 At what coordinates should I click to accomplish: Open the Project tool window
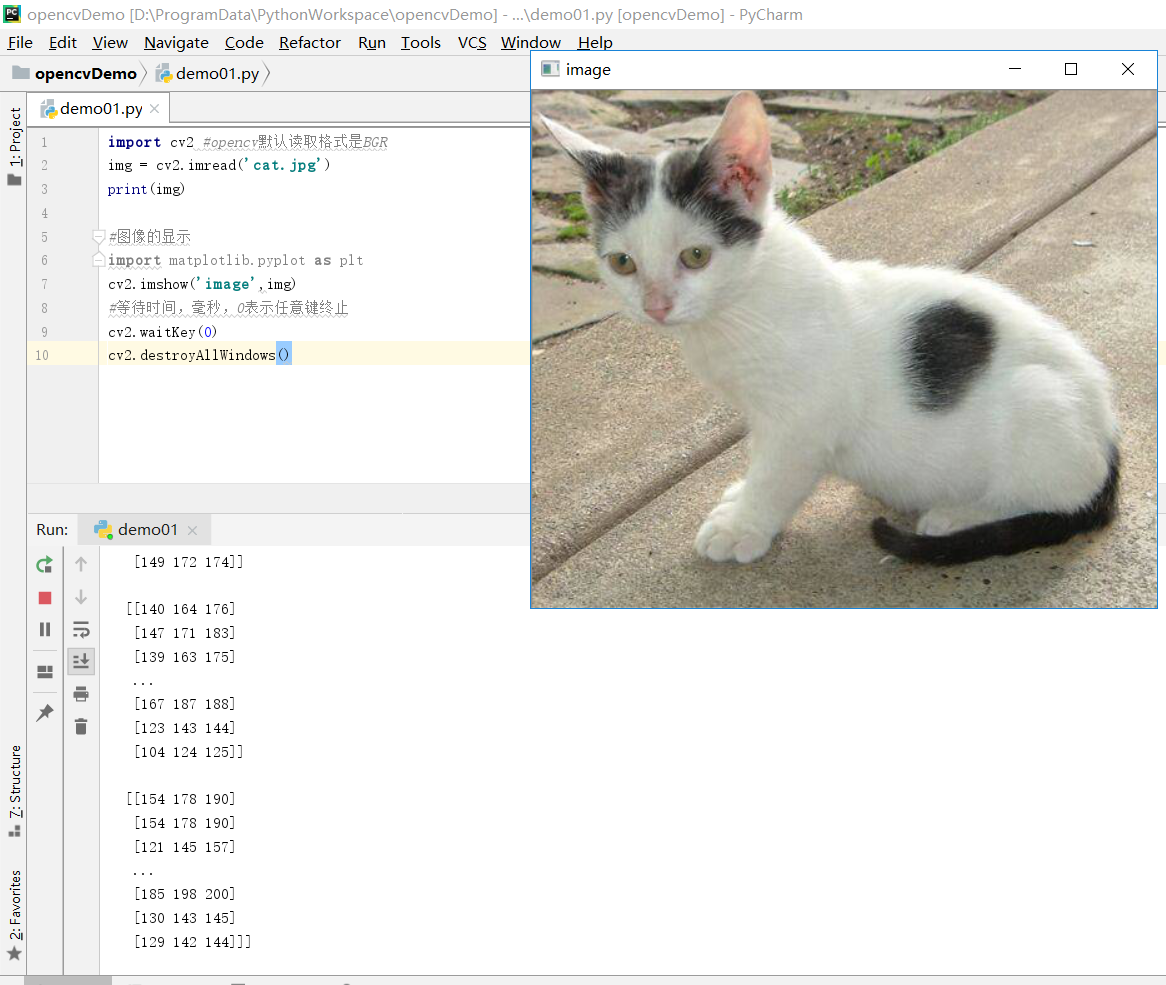click(x=14, y=146)
